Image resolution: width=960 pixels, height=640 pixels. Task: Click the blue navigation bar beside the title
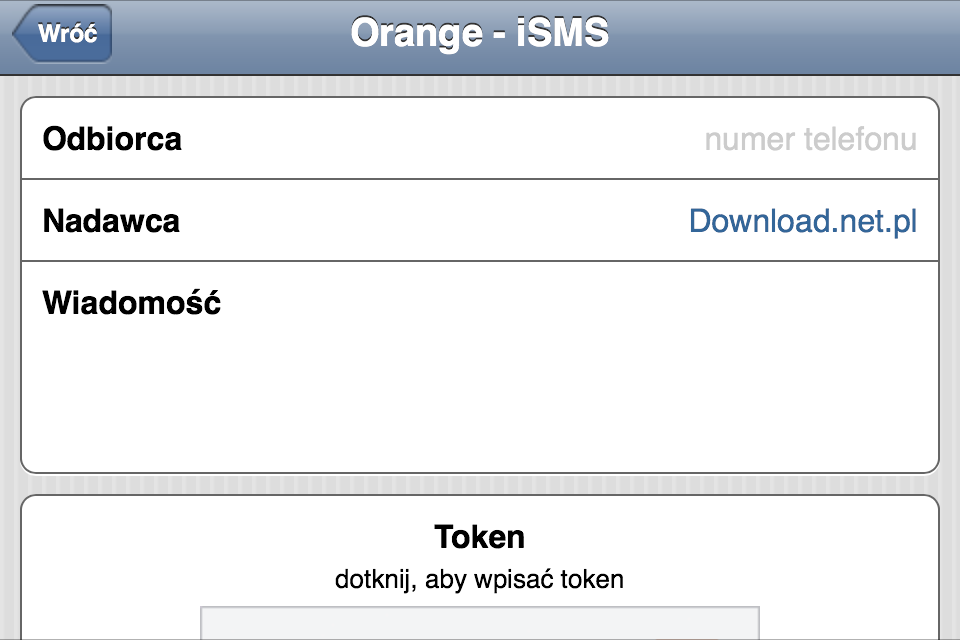[x=784, y=37]
